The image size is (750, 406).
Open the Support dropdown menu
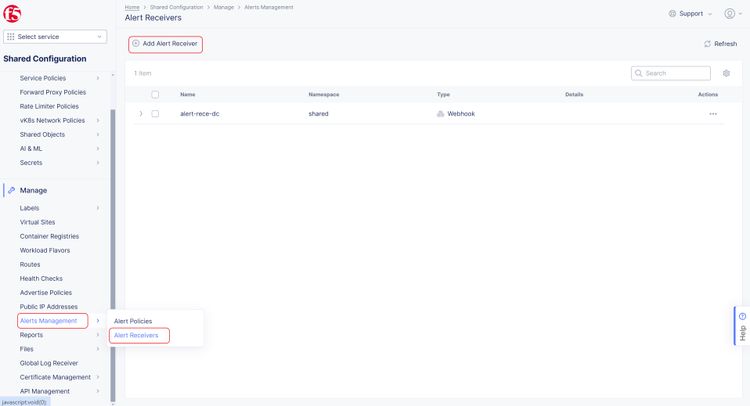pos(691,14)
